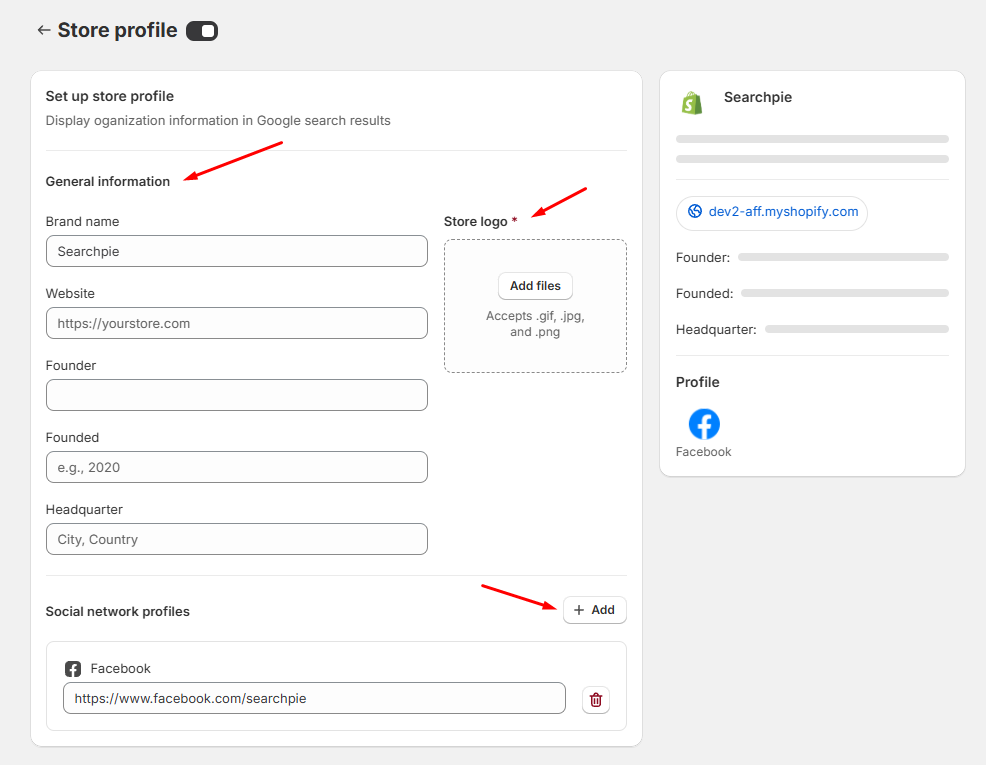This screenshot has height=765, width=986.
Task: Delete the Facebook profile with trash icon
Action: click(x=596, y=700)
